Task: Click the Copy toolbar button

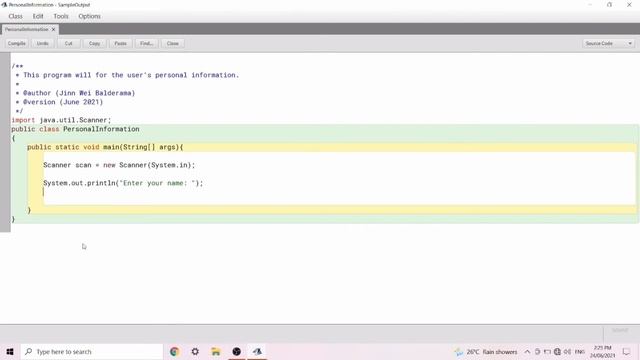Action: (95, 43)
